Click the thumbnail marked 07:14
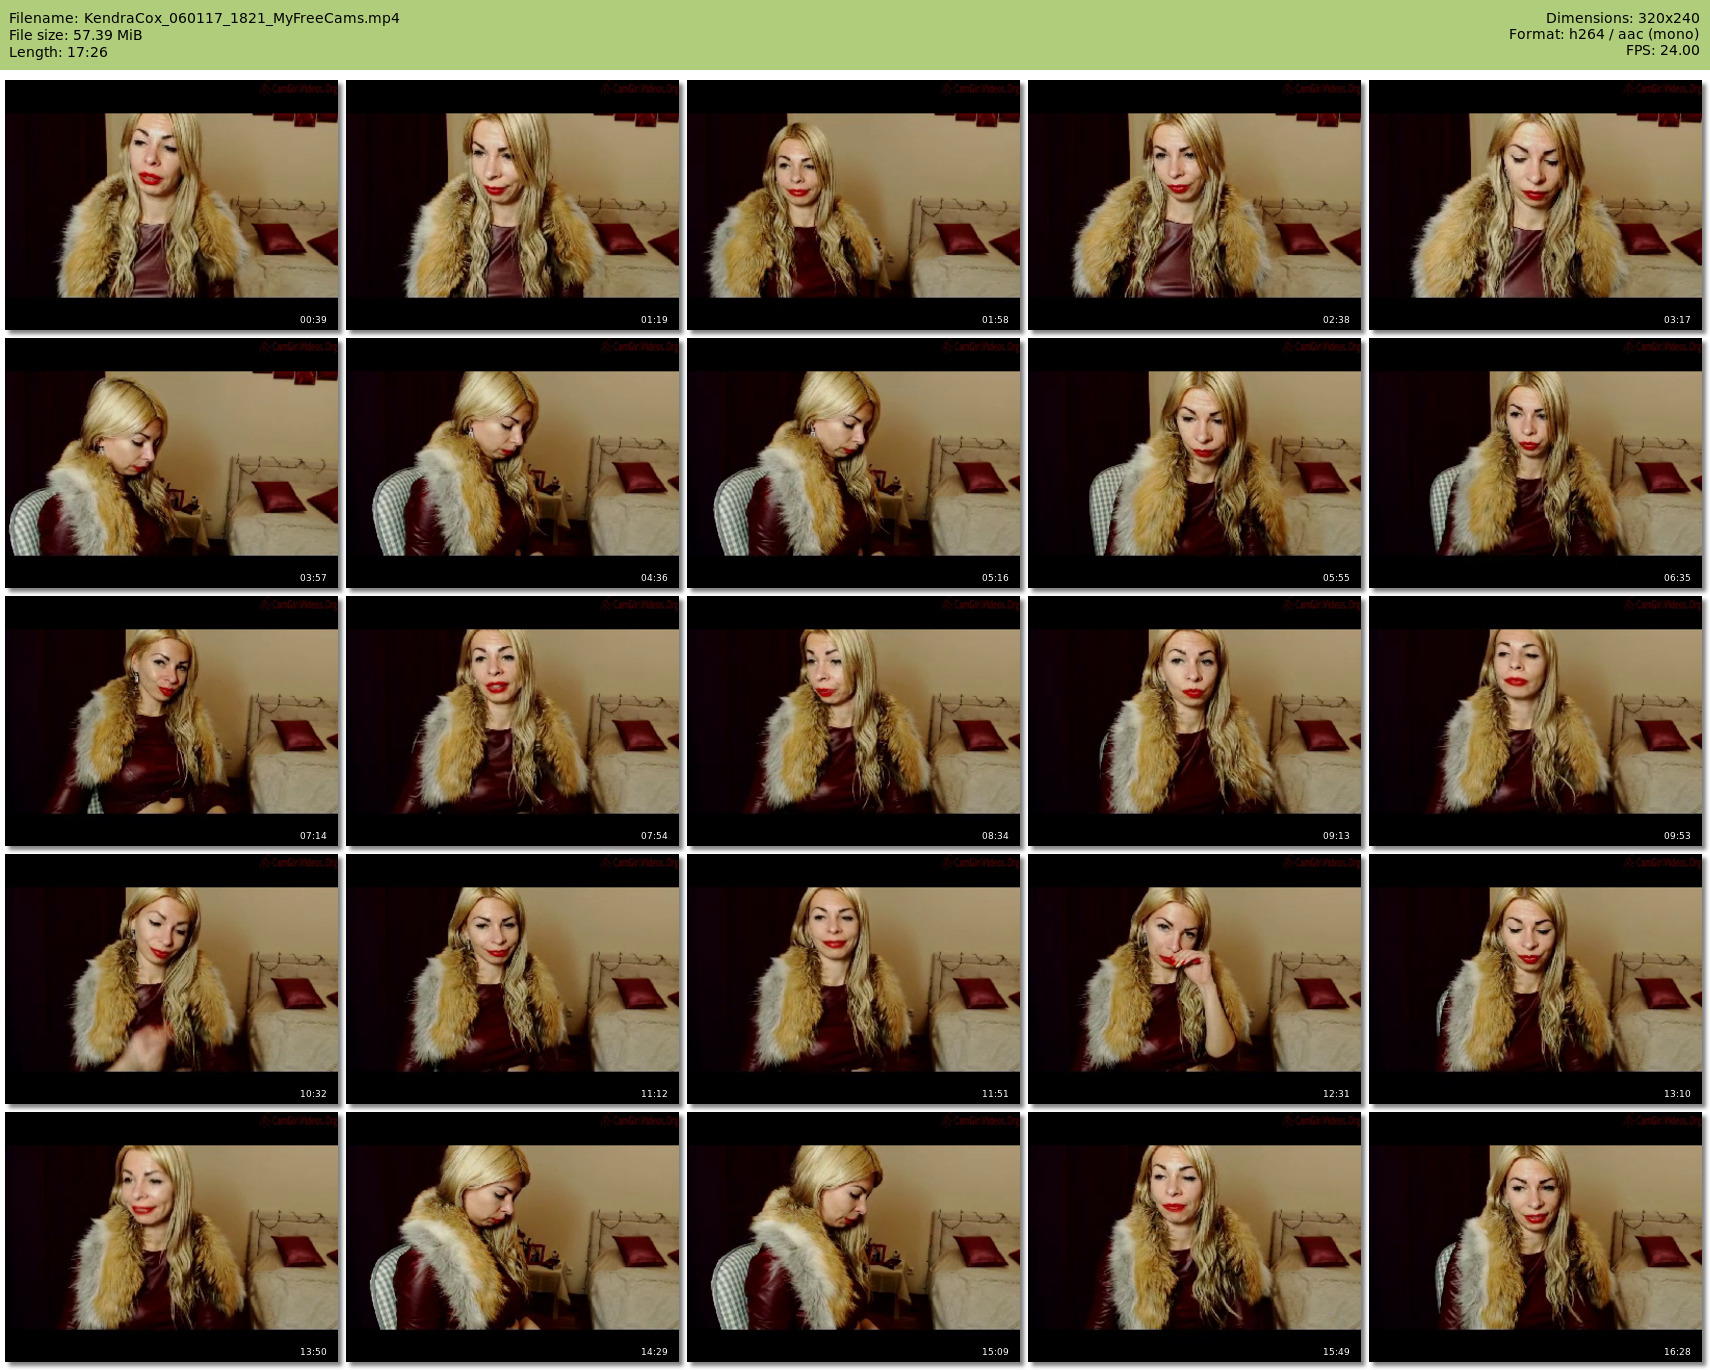This screenshot has width=1710, height=1370. pyautogui.click(x=172, y=721)
